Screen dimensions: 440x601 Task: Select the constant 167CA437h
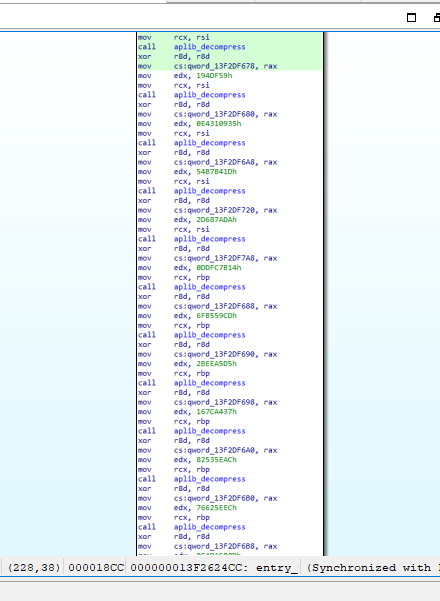click(x=217, y=412)
